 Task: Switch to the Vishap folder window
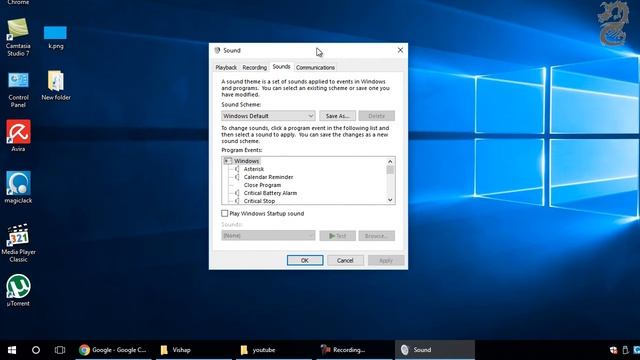[x=193, y=350]
